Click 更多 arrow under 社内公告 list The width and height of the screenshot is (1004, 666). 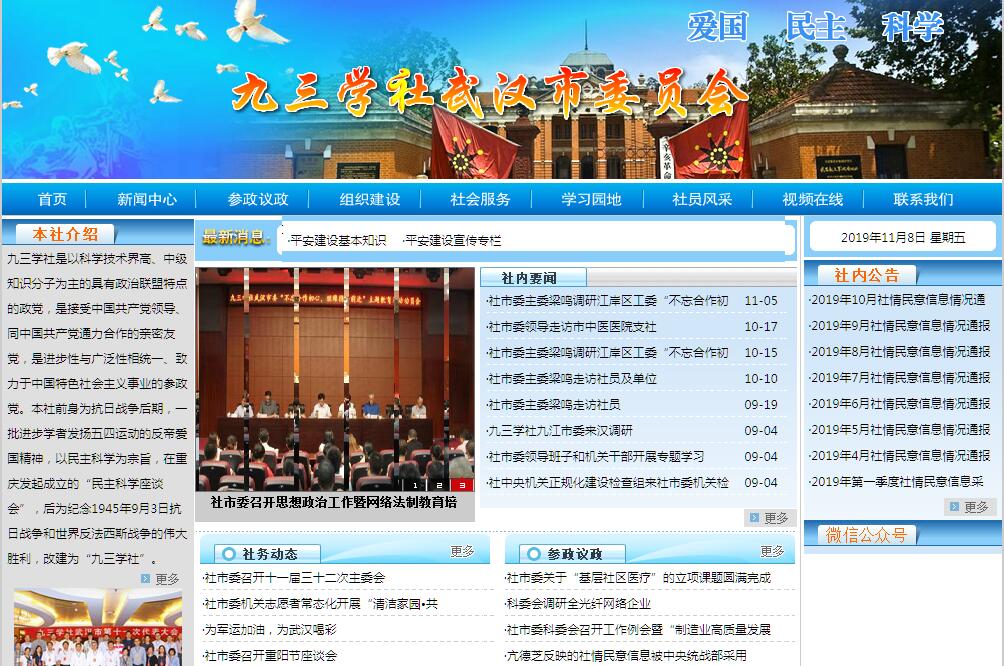click(x=953, y=507)
